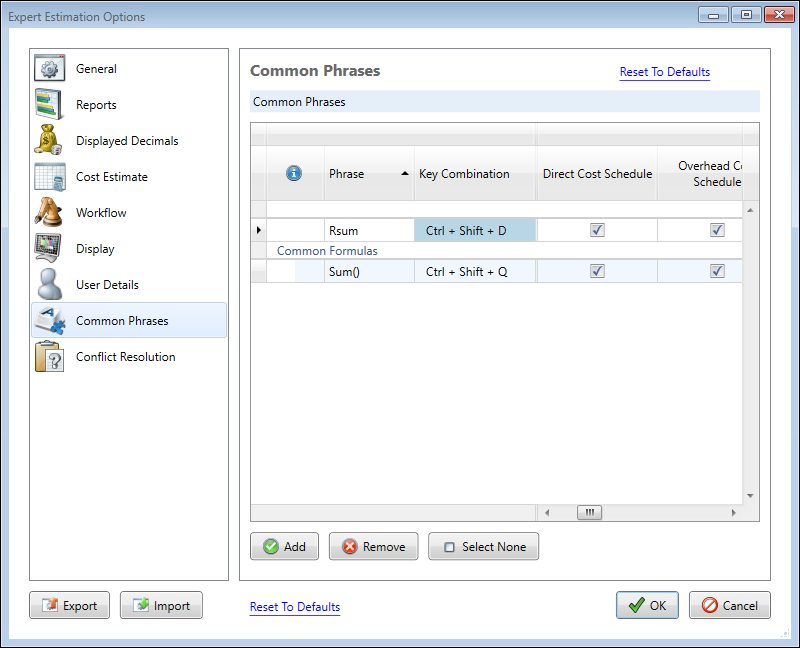The height and width of the screenshot is (648, 800).
Task: Toggle Direct Cost Schedule checkbox for Sum()
Action: pyautogui.click(x=597, y=271)
